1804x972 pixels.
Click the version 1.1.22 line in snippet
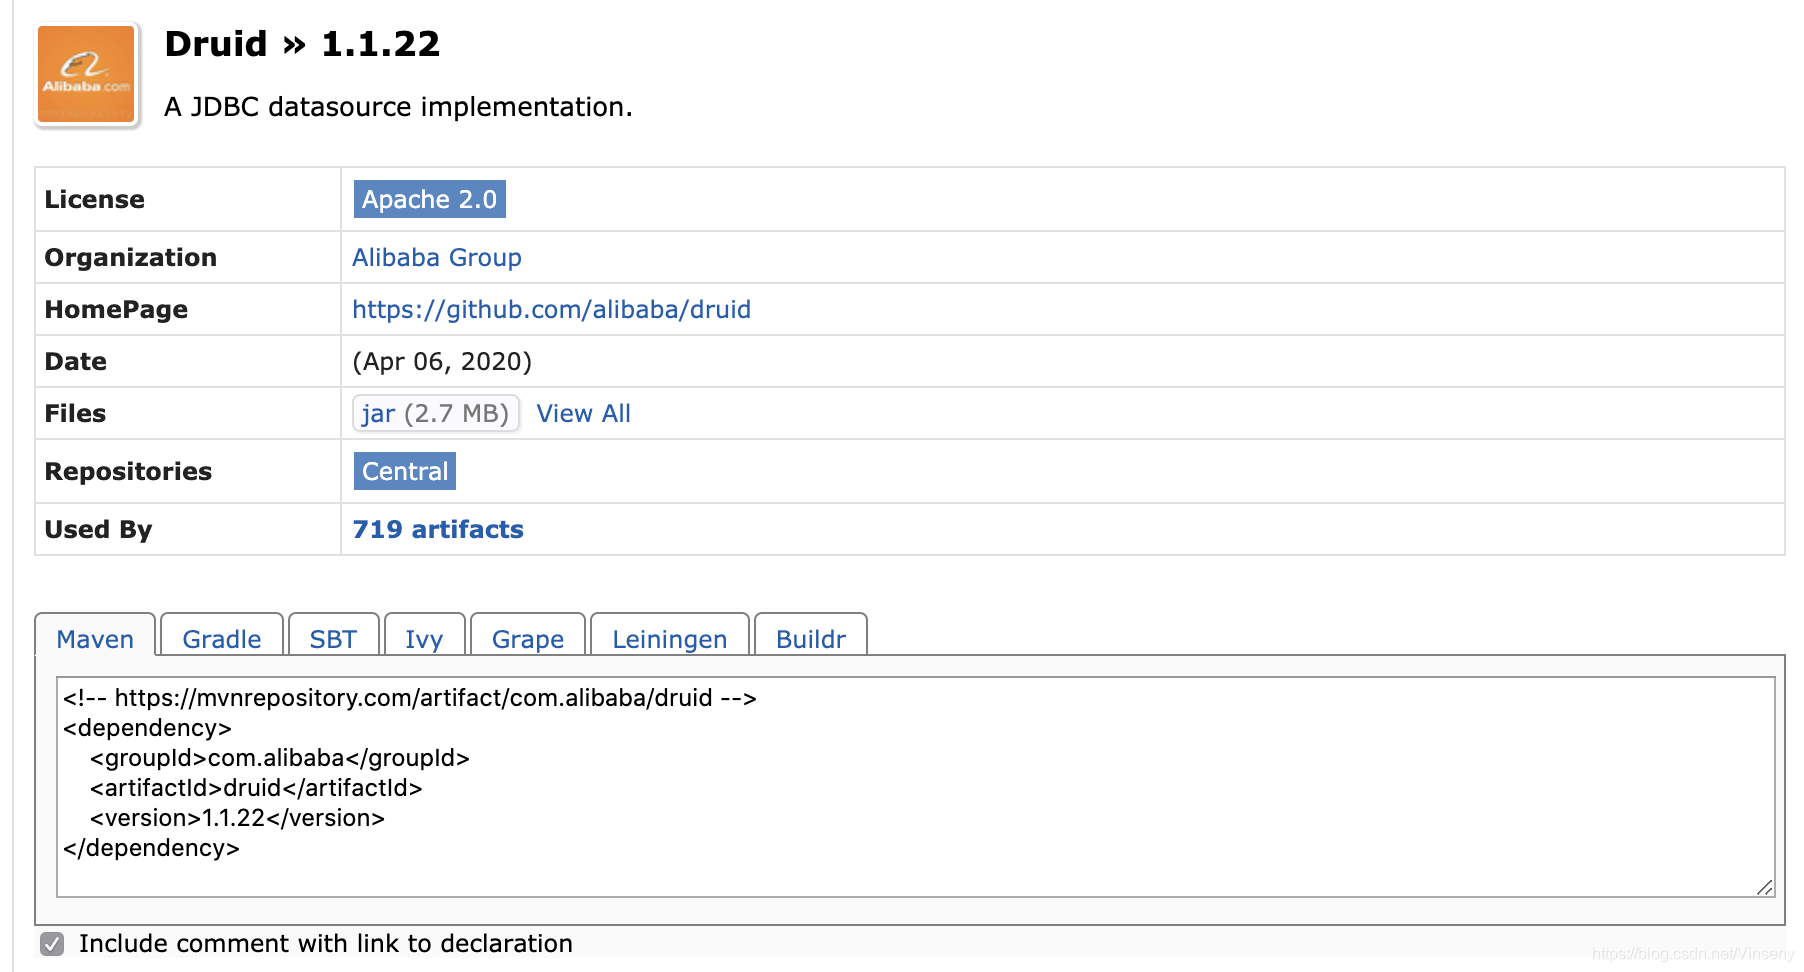(x=237, y=818)
